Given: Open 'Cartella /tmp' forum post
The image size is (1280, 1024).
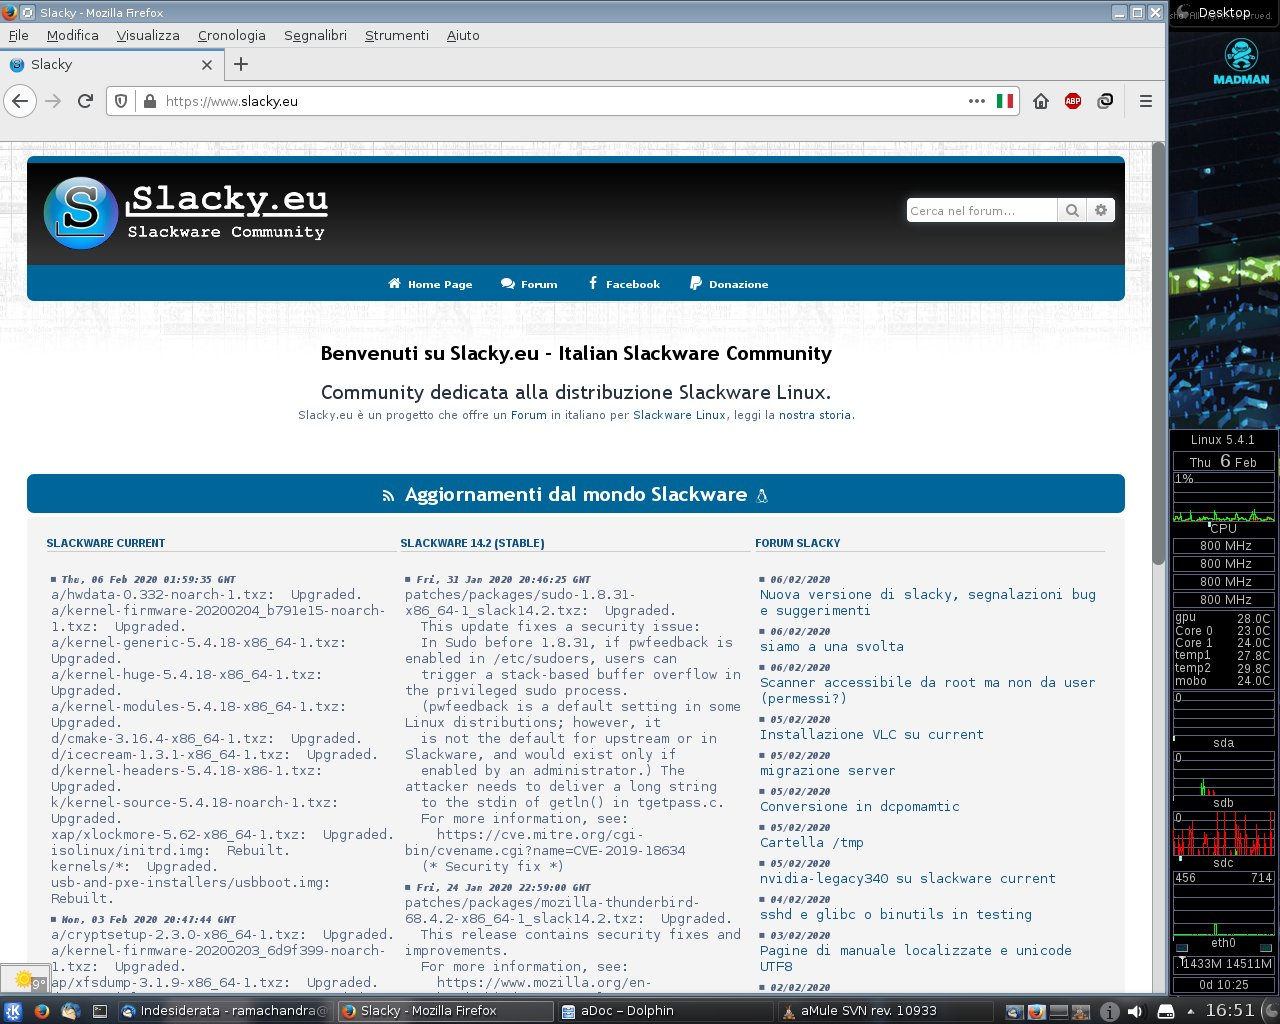Looking at the screenshot, I should pyautogui.click(x=811, y=842).
